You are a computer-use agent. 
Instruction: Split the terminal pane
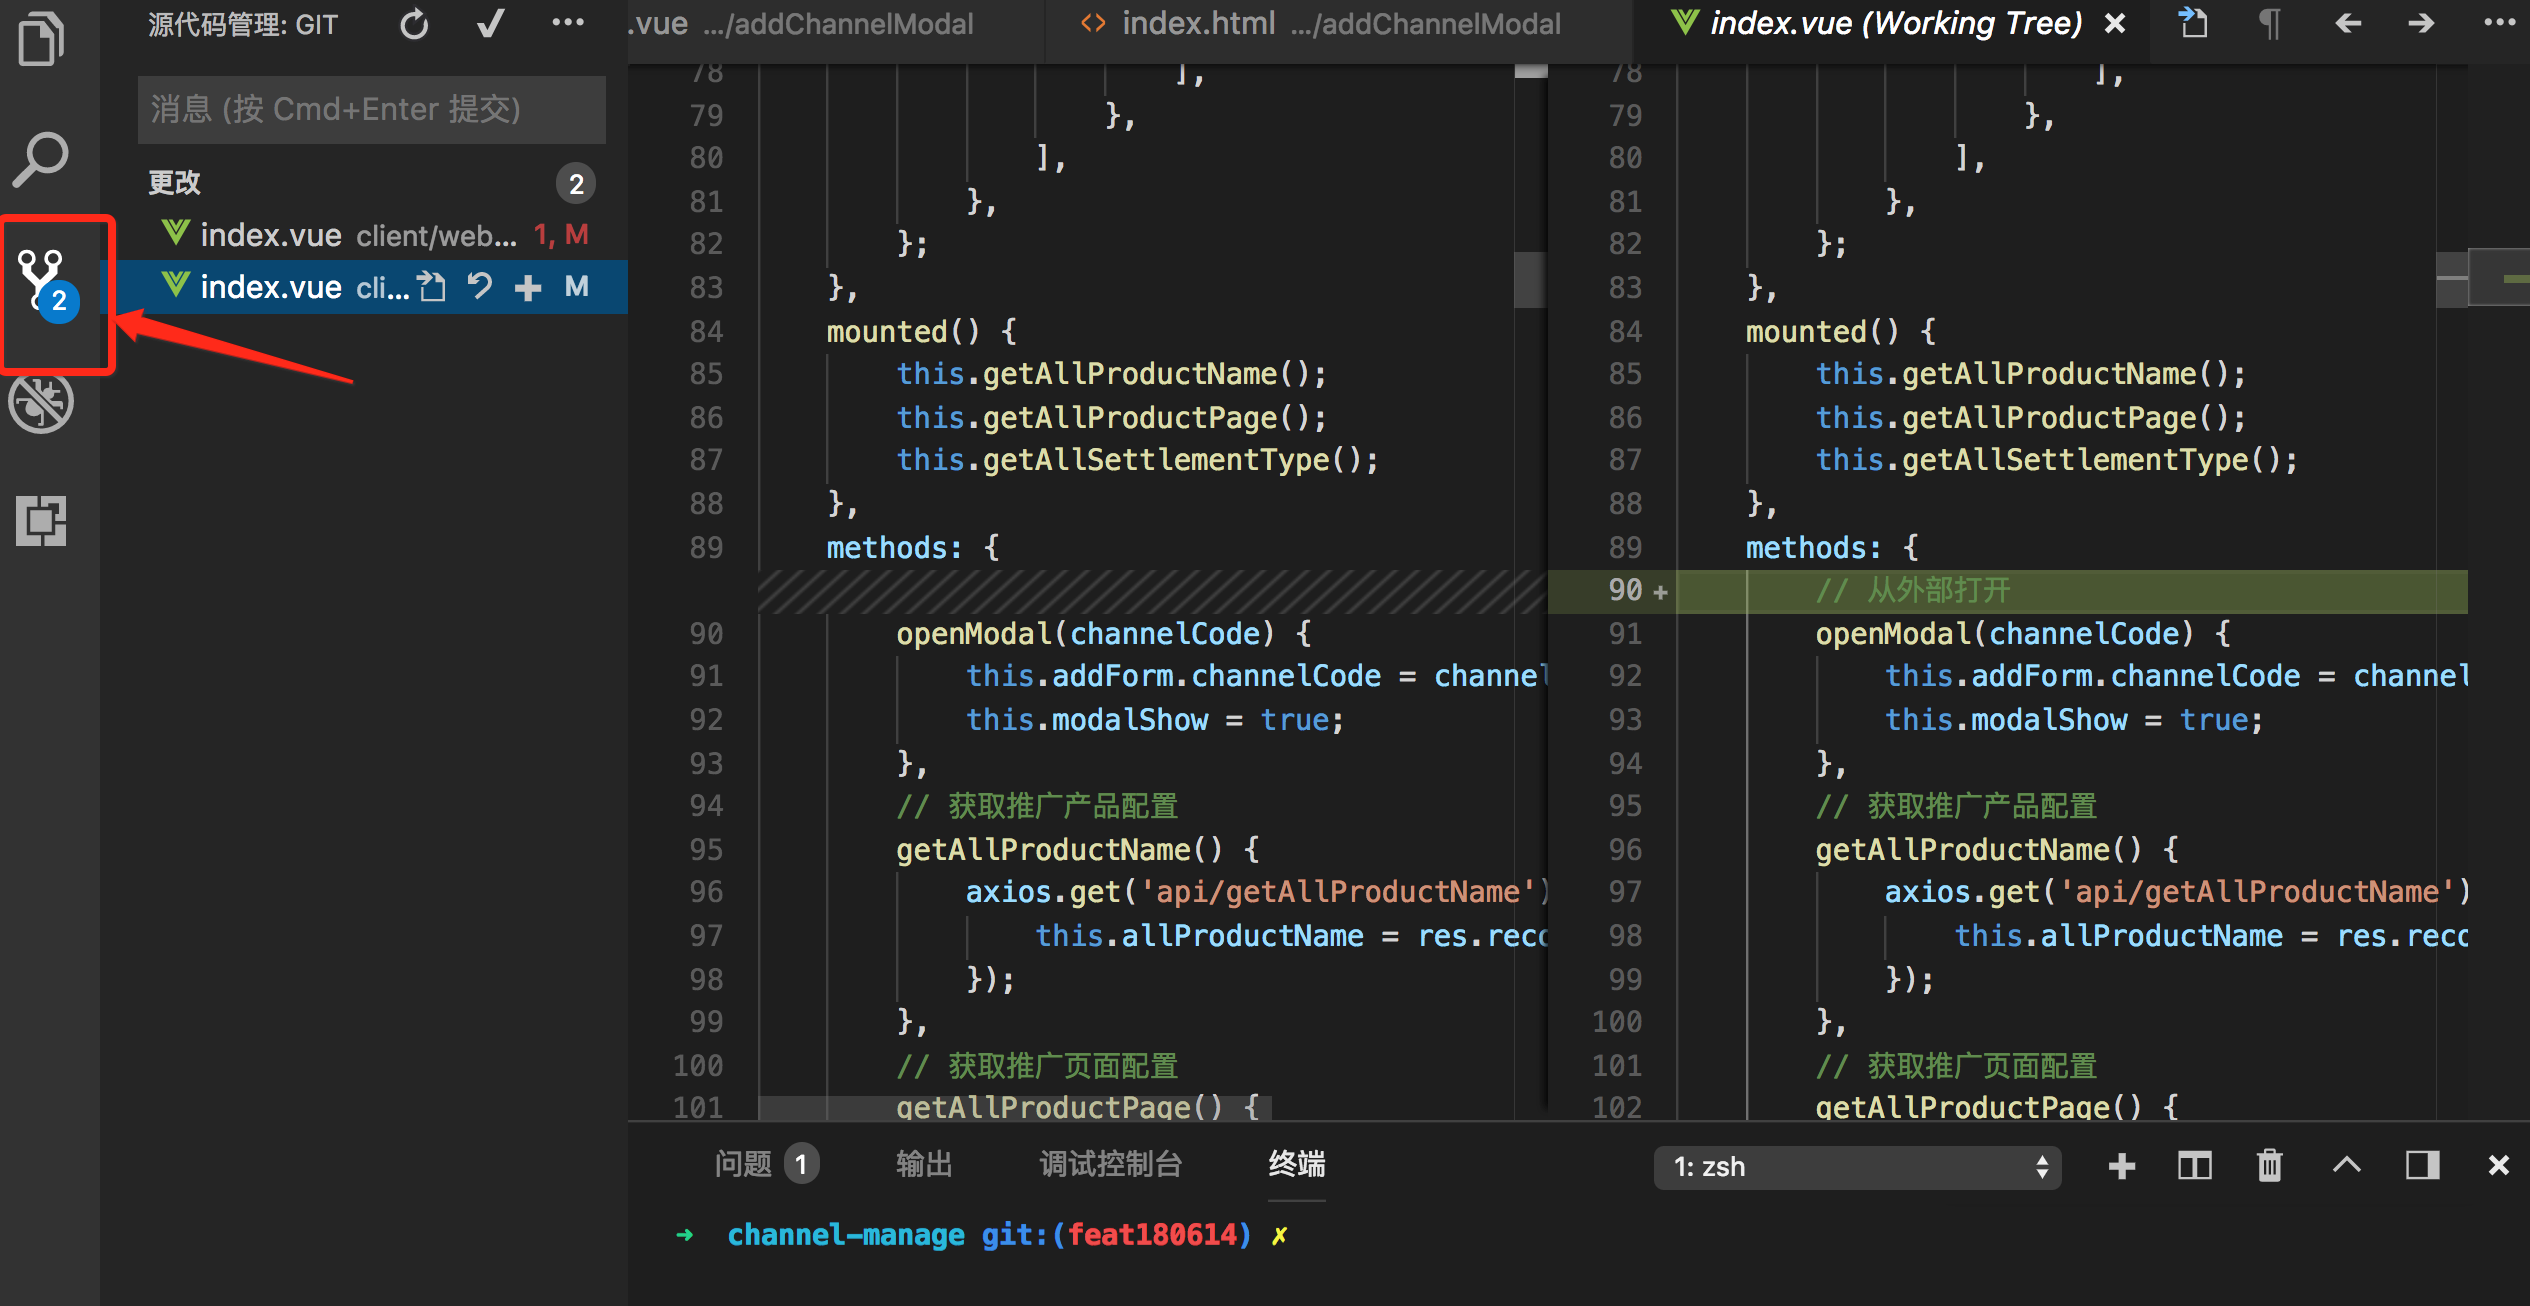pyautogui.click(x=2195, y=1166)
